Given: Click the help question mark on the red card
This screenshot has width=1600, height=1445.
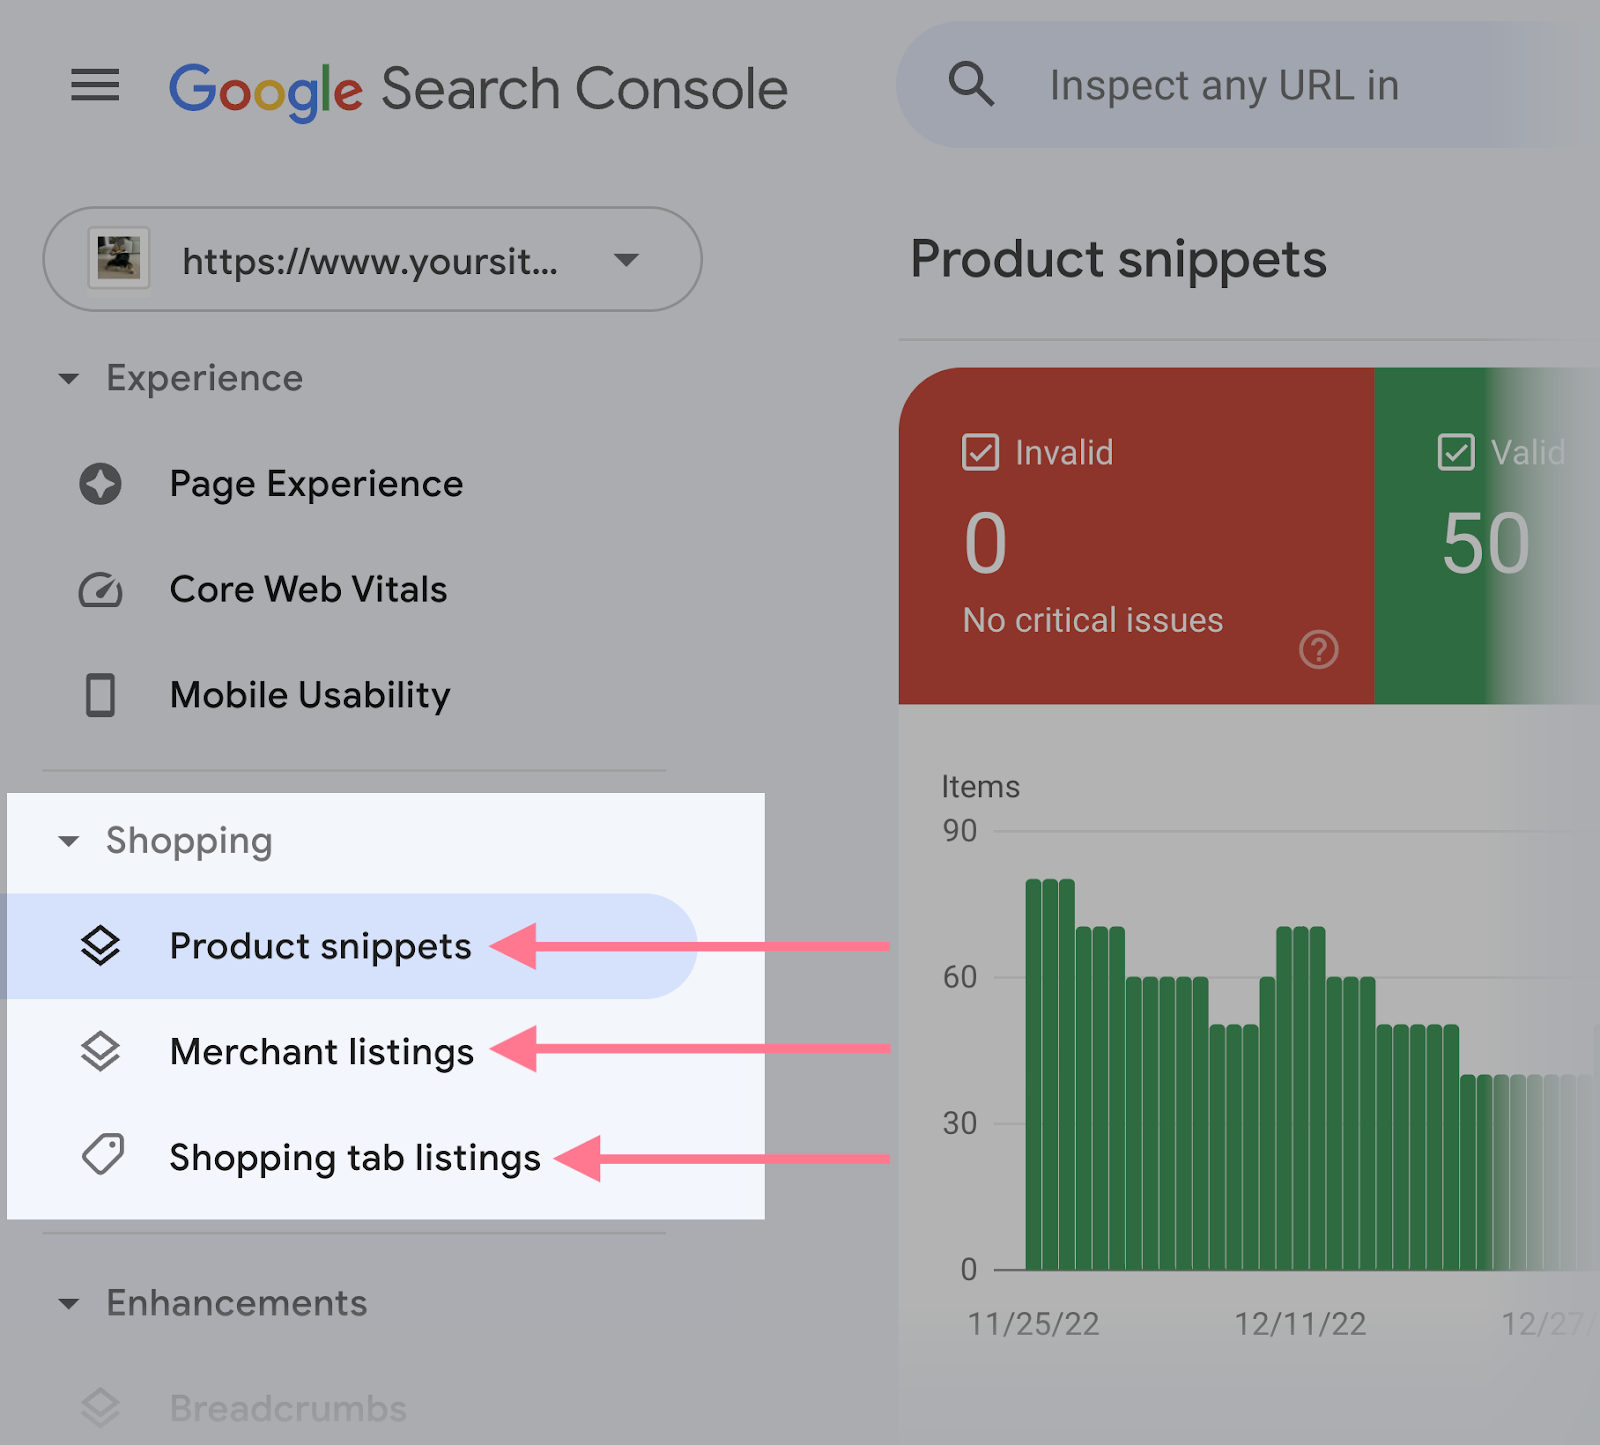Looking at the screenshot, I should coord(1318,650).
